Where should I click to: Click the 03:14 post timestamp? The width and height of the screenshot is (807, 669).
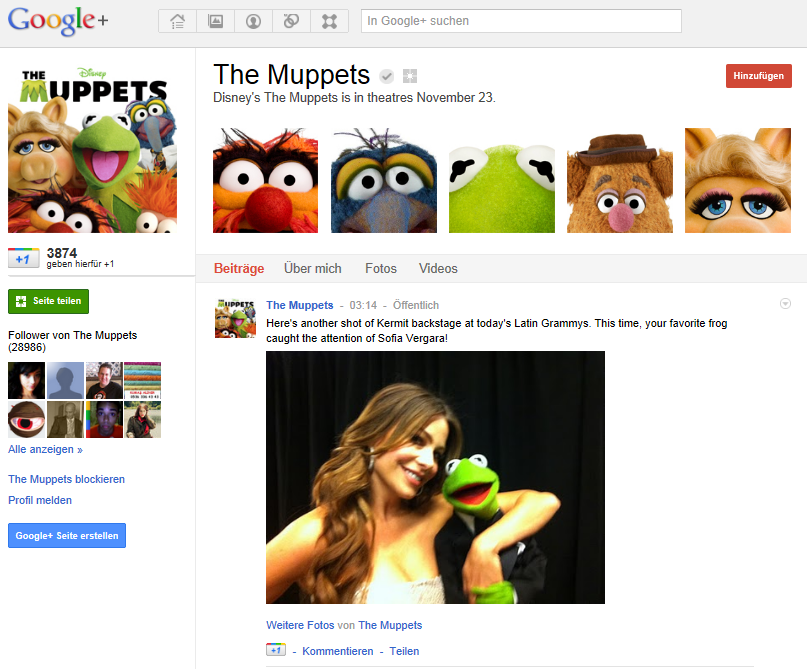pos(363,305)
